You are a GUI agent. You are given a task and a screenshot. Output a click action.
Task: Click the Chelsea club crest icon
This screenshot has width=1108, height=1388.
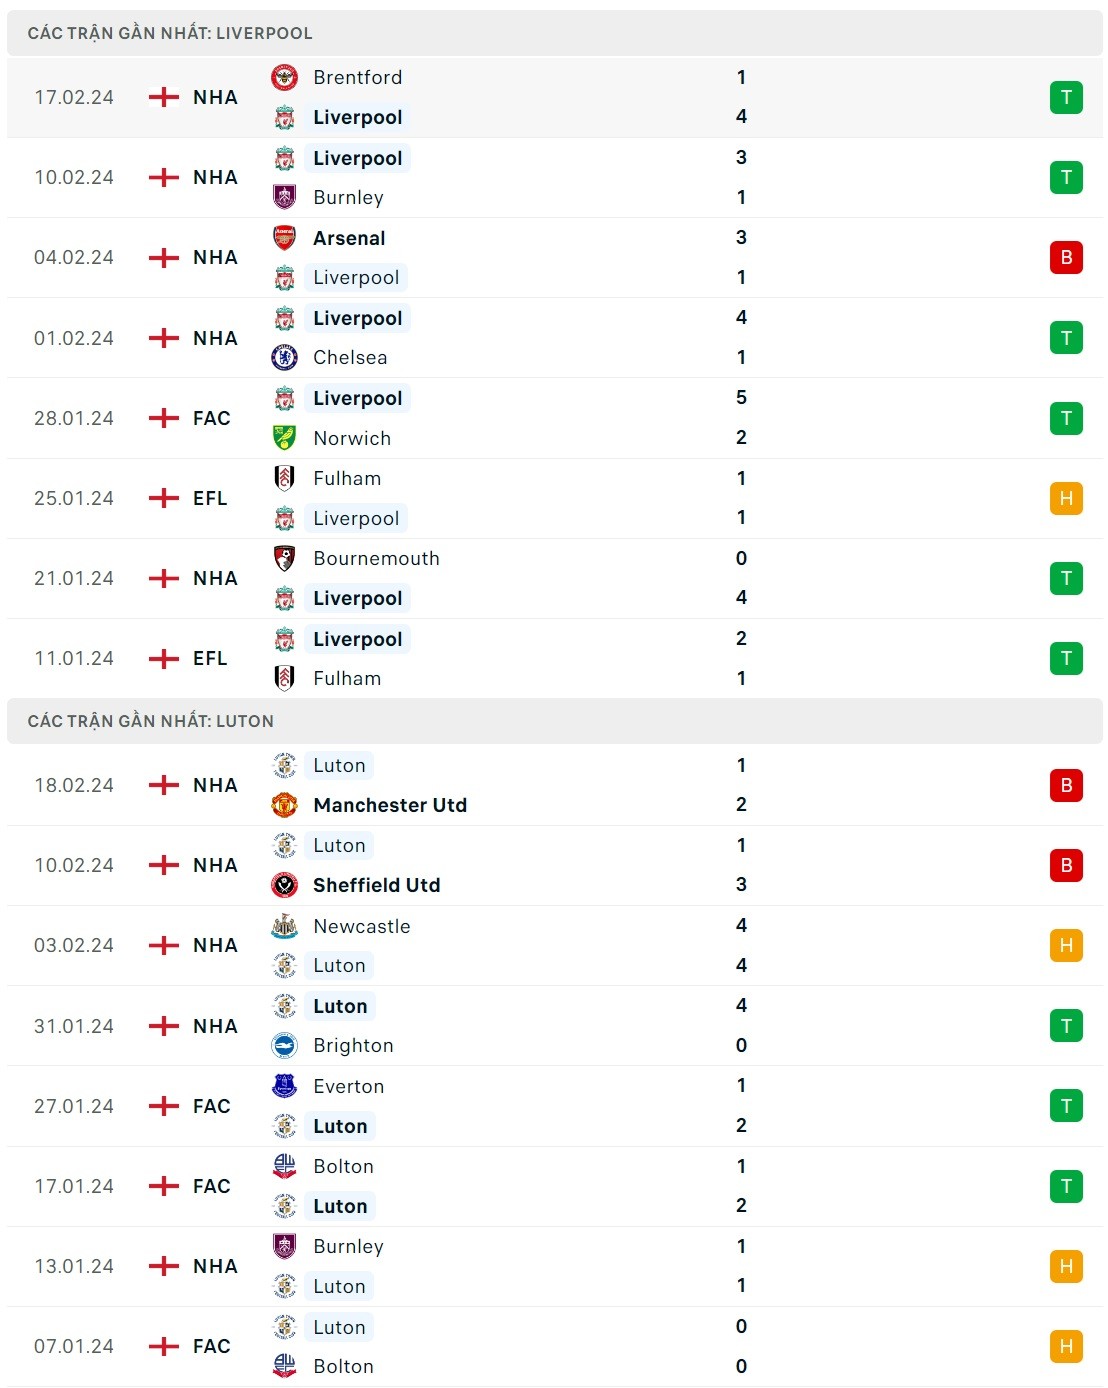(x=285, y=357)
